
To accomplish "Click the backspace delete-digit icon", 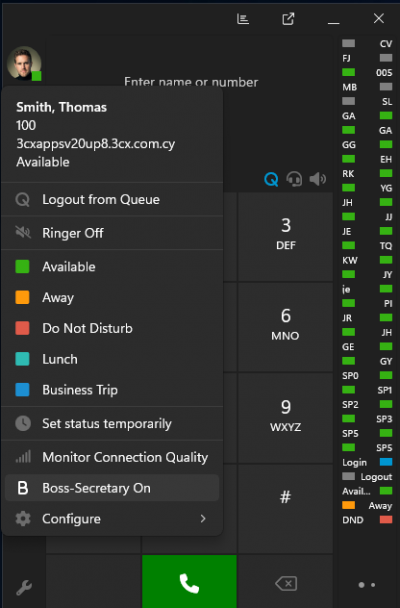I will (286, 583).
